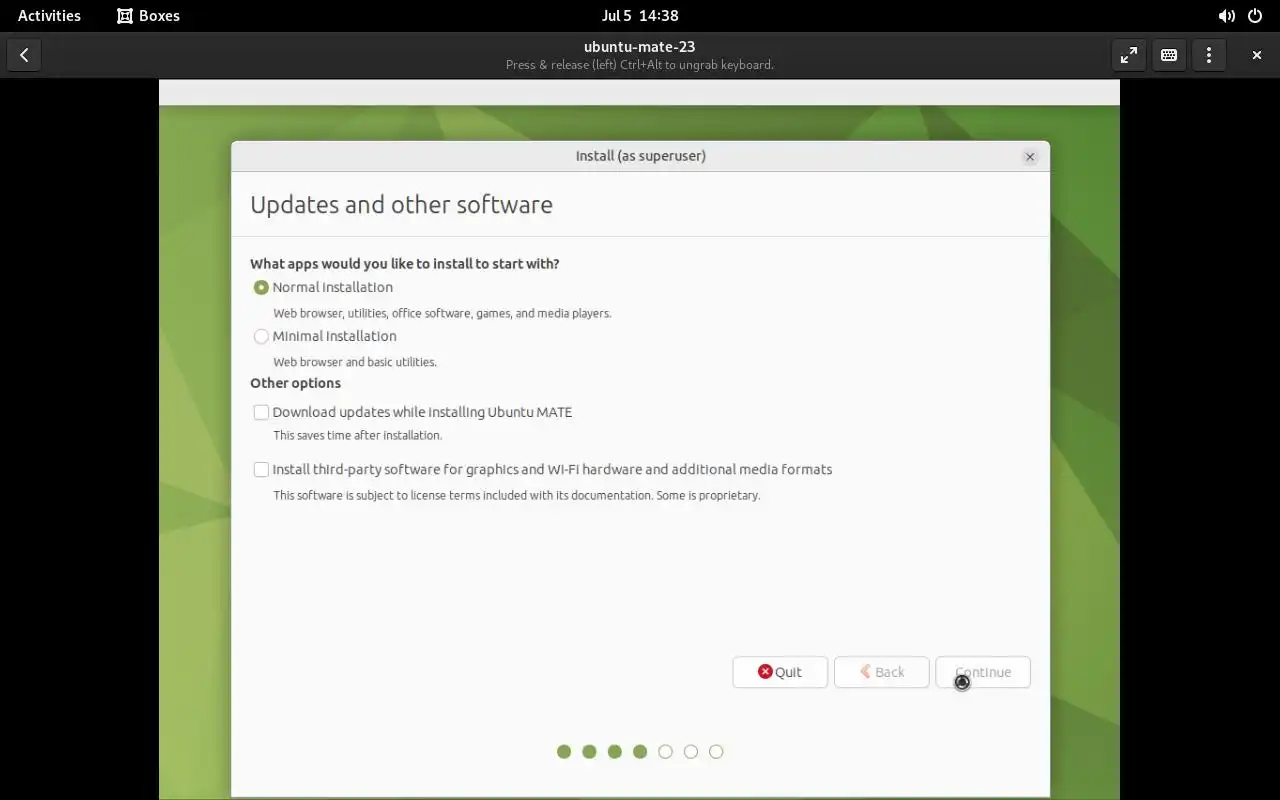Open the volume indicator in top bar

click(1226, 16)
